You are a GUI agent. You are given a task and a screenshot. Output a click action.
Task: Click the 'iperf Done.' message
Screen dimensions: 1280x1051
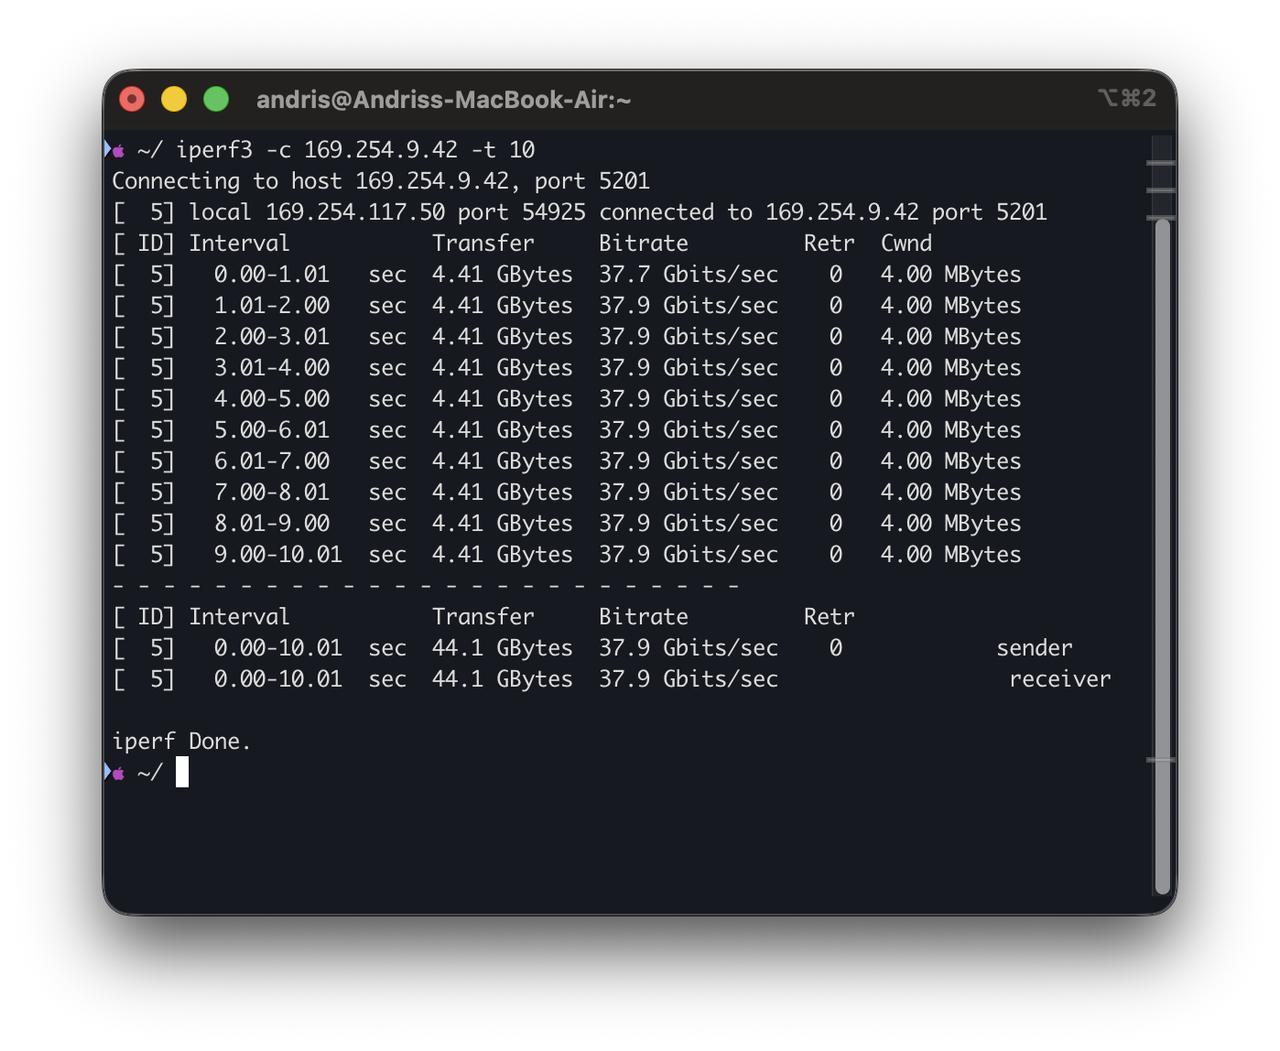point(181,741)
